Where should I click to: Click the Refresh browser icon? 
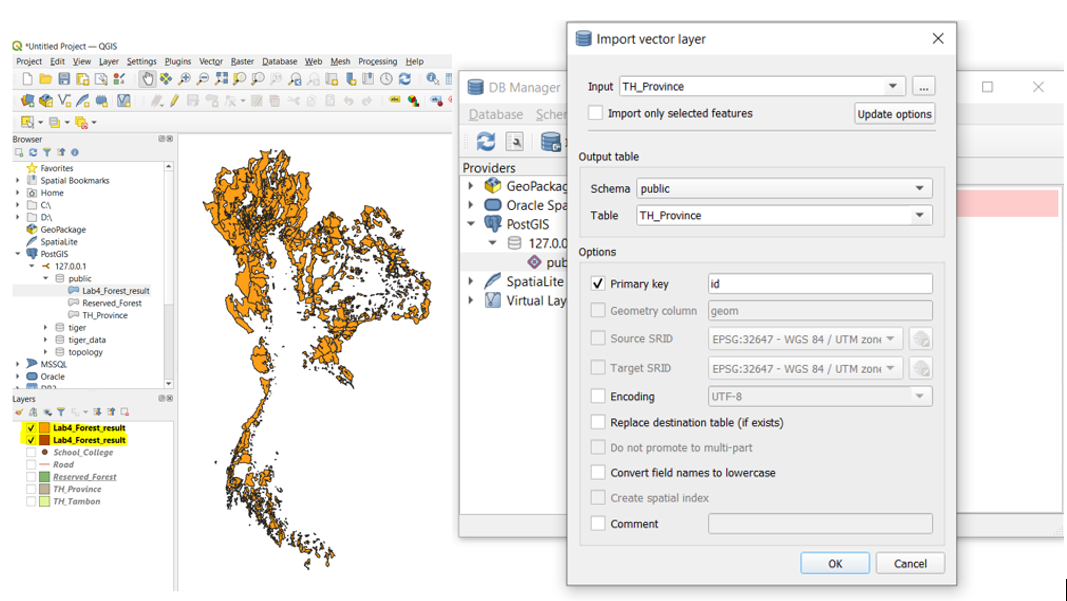[32, 150]
